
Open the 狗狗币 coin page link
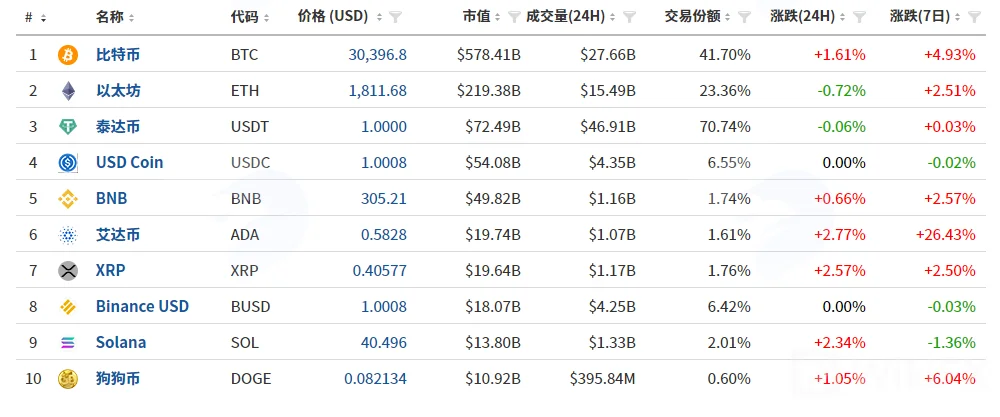pos(118,379)
